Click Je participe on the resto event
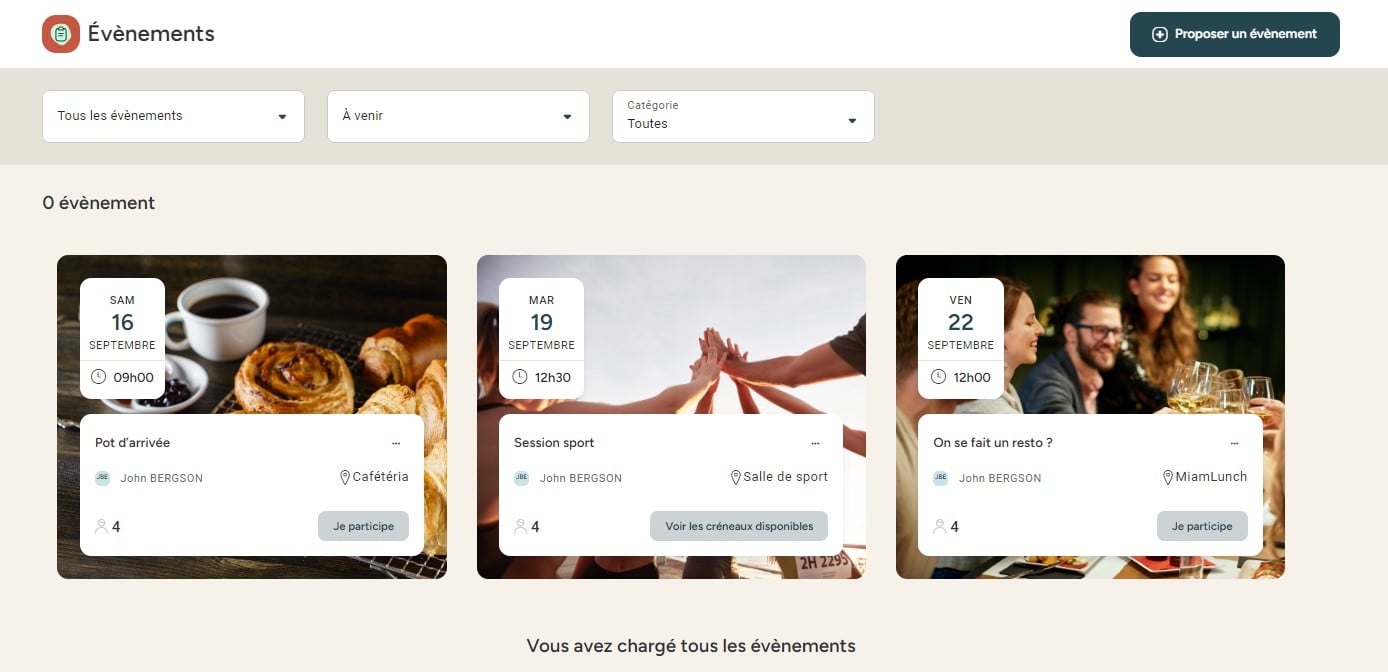Image resolution: width=1388 pixels, height=672 pixels. 1202,526
